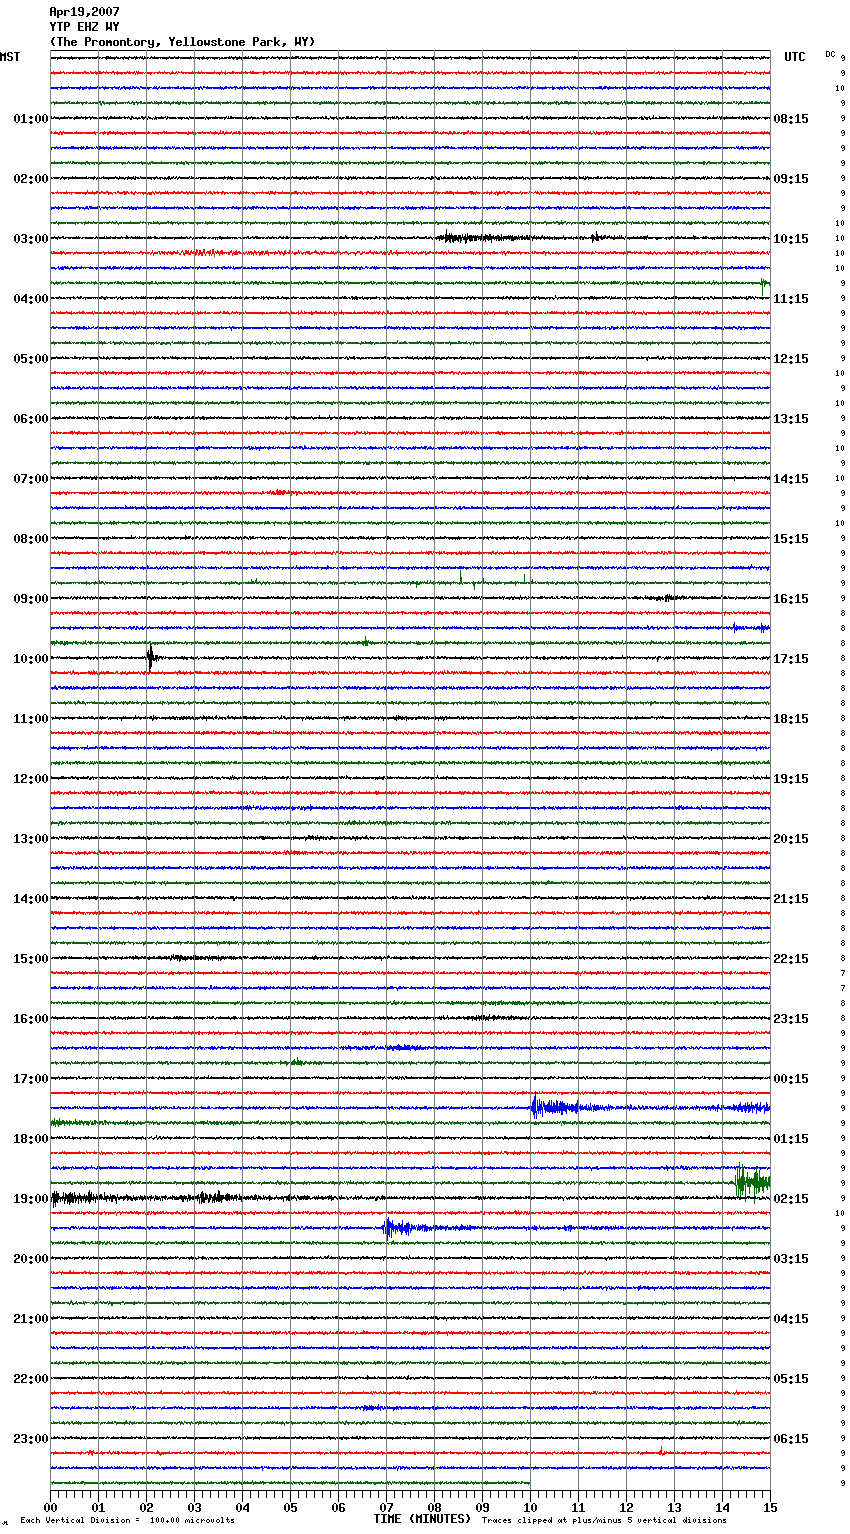Click the 10:15 UTC time label
Screen dimensions: 850x1534
click(x=791, y=239)
